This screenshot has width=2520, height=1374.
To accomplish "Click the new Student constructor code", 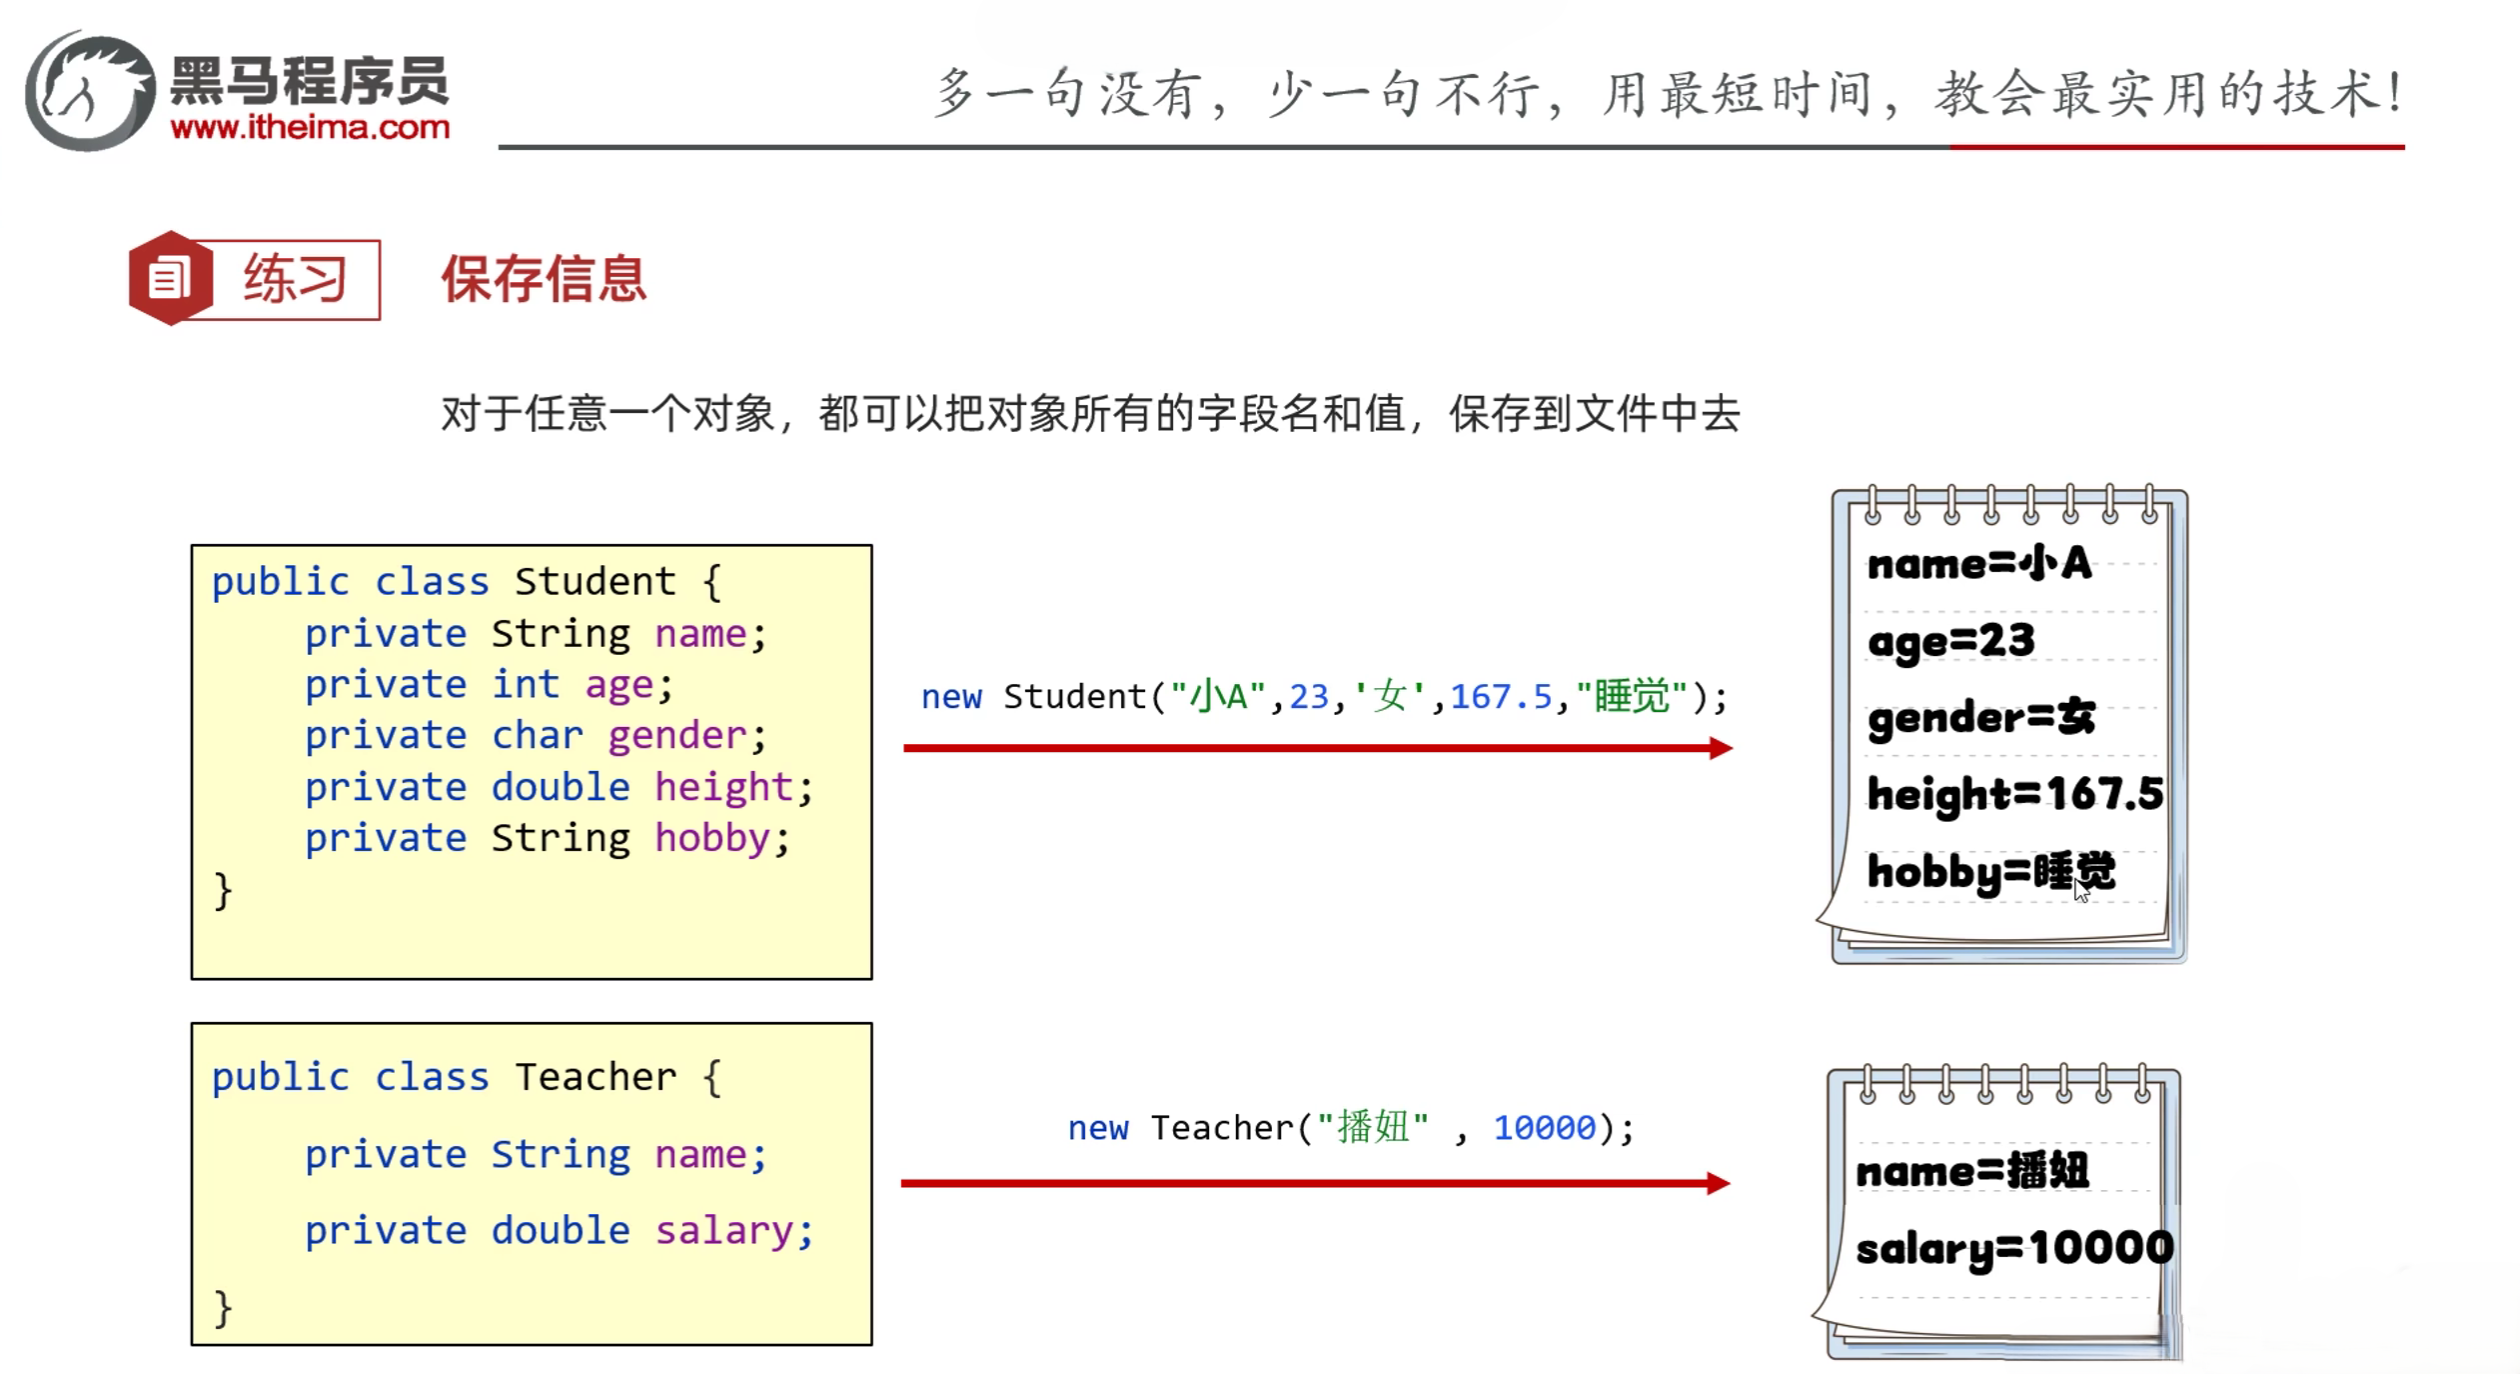I will point(1323,696).
